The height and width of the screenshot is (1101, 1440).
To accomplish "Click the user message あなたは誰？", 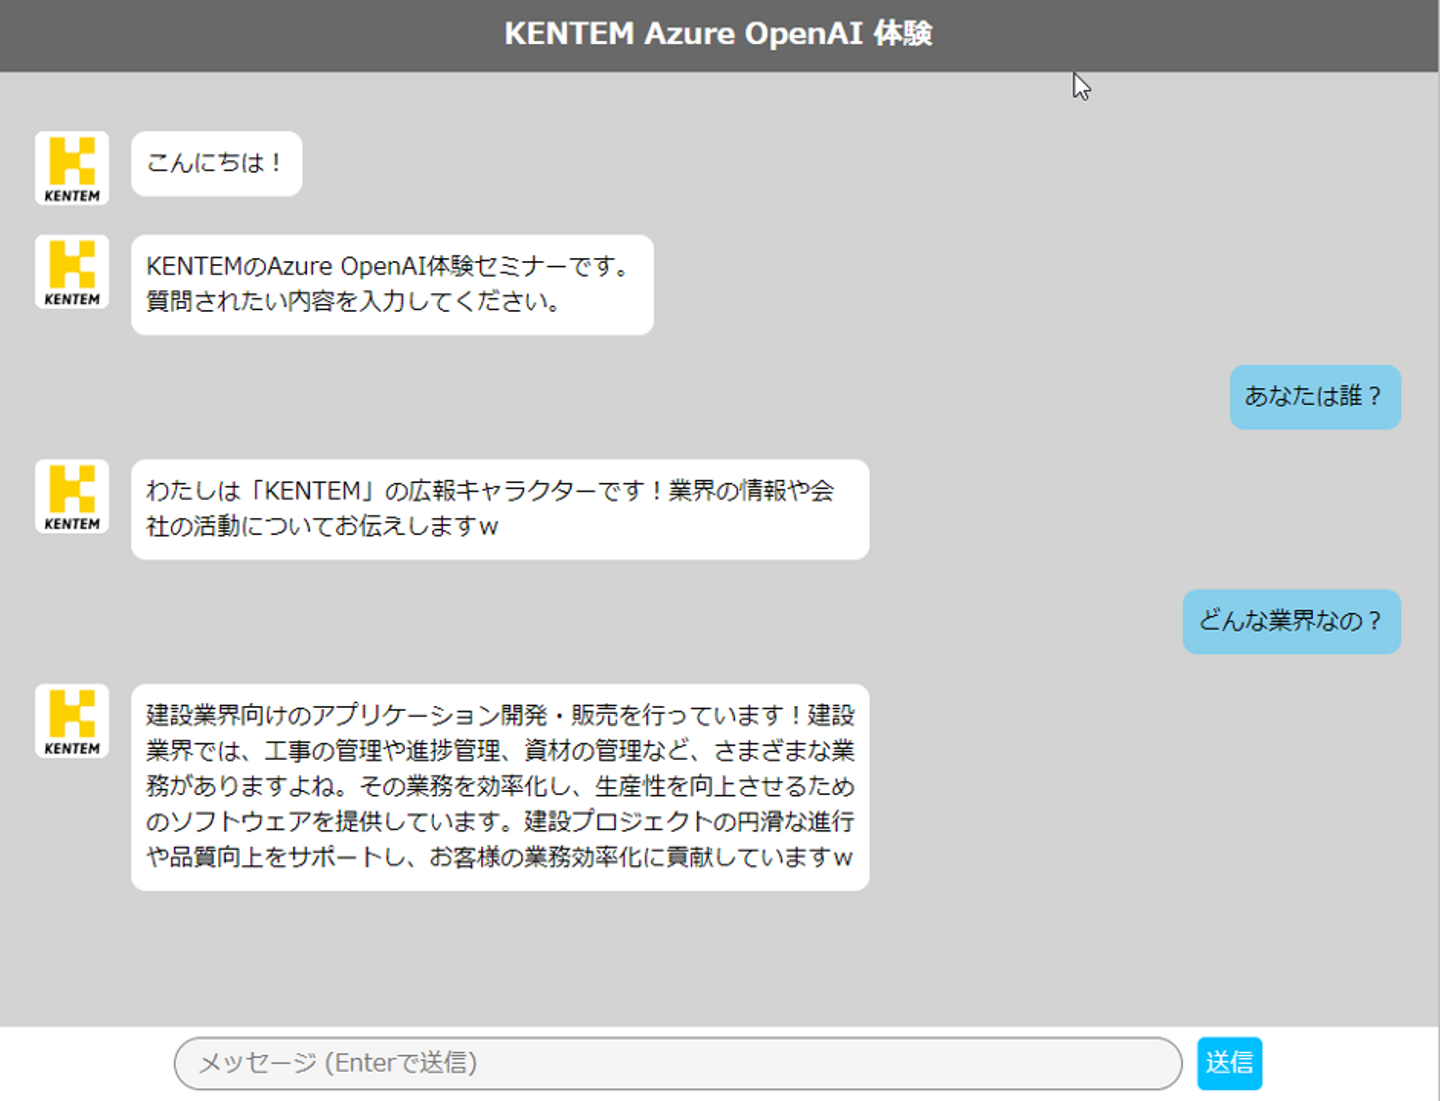I will coord(1315,397).
